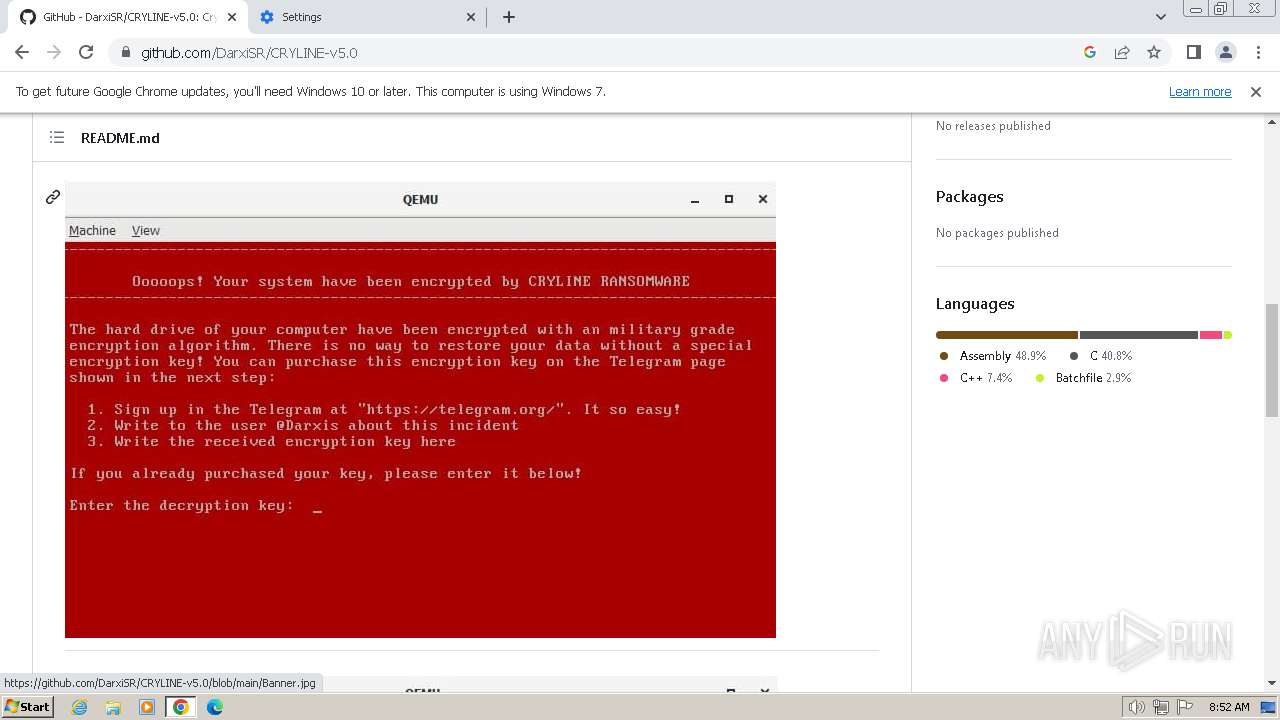Click the pink C++ segment of the language bar
This screenshot has width=1280, height=720.
tap(1210, 335)
